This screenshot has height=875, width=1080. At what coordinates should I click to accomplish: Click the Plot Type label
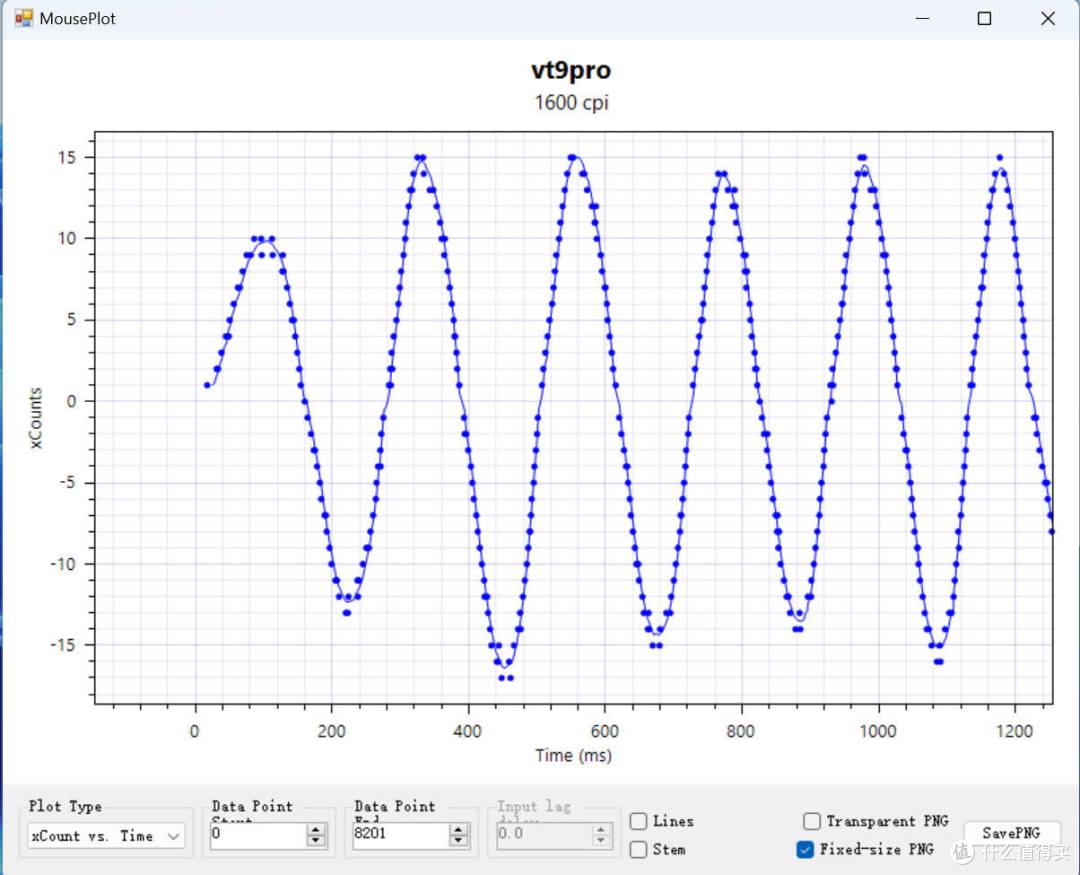(x=65, y=806)
